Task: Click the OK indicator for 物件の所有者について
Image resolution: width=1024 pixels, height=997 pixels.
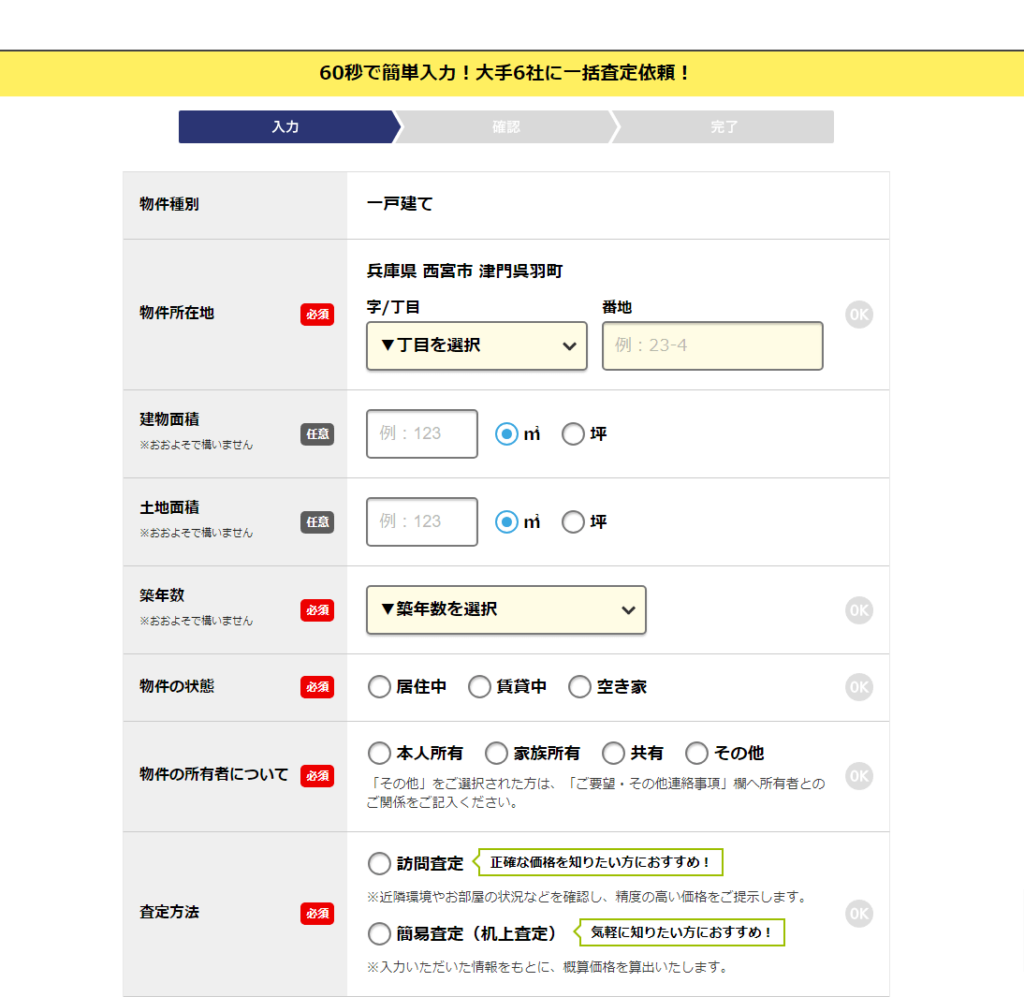Action: point(859,776)
